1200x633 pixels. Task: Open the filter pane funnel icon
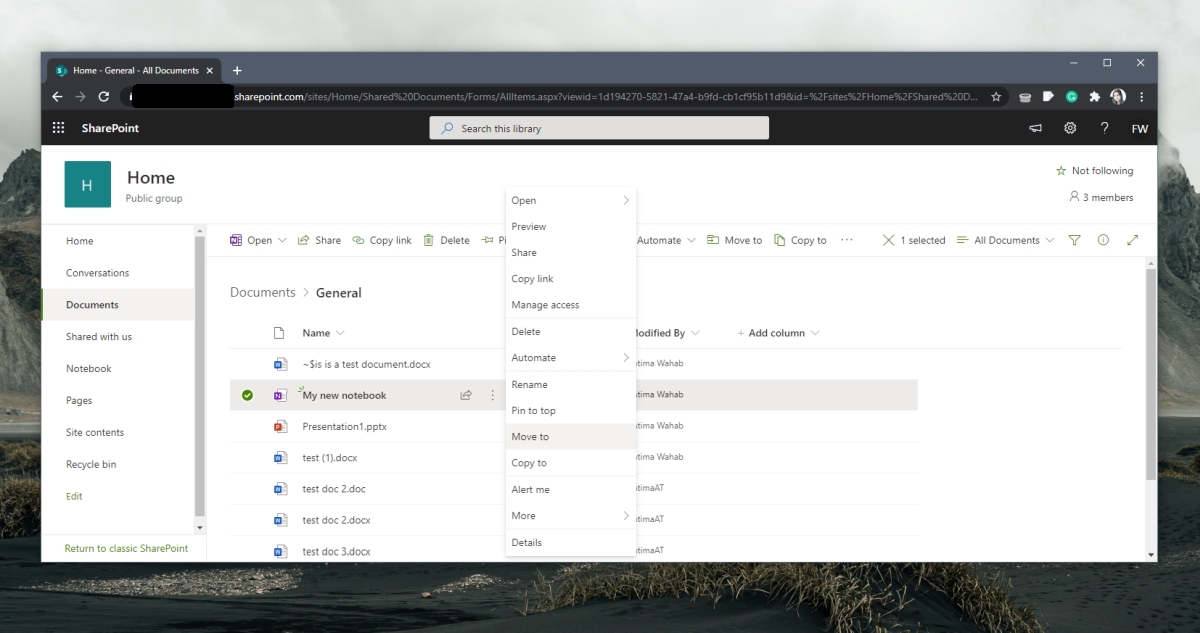(x=1074, y=240)
